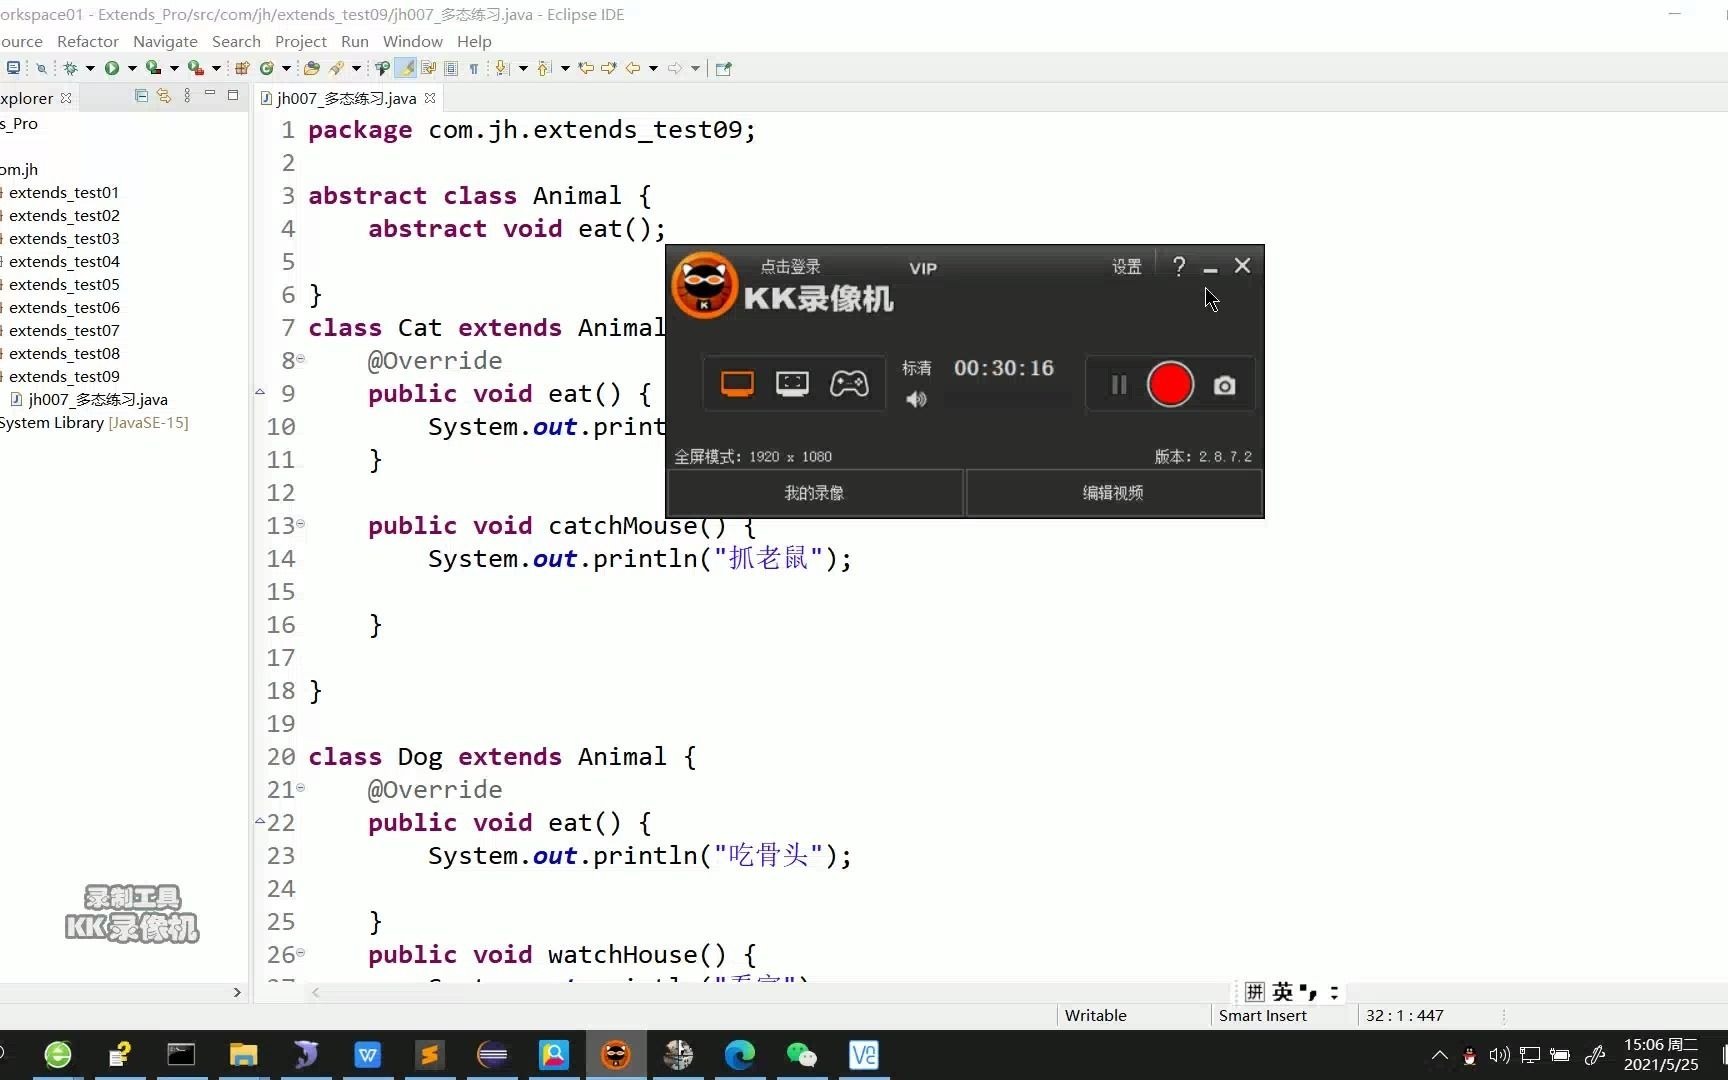This screenshot has width=1728, height=1080.
Task: Collapse the catchMouse fold marker on line 13
Action: coord(300,523)
